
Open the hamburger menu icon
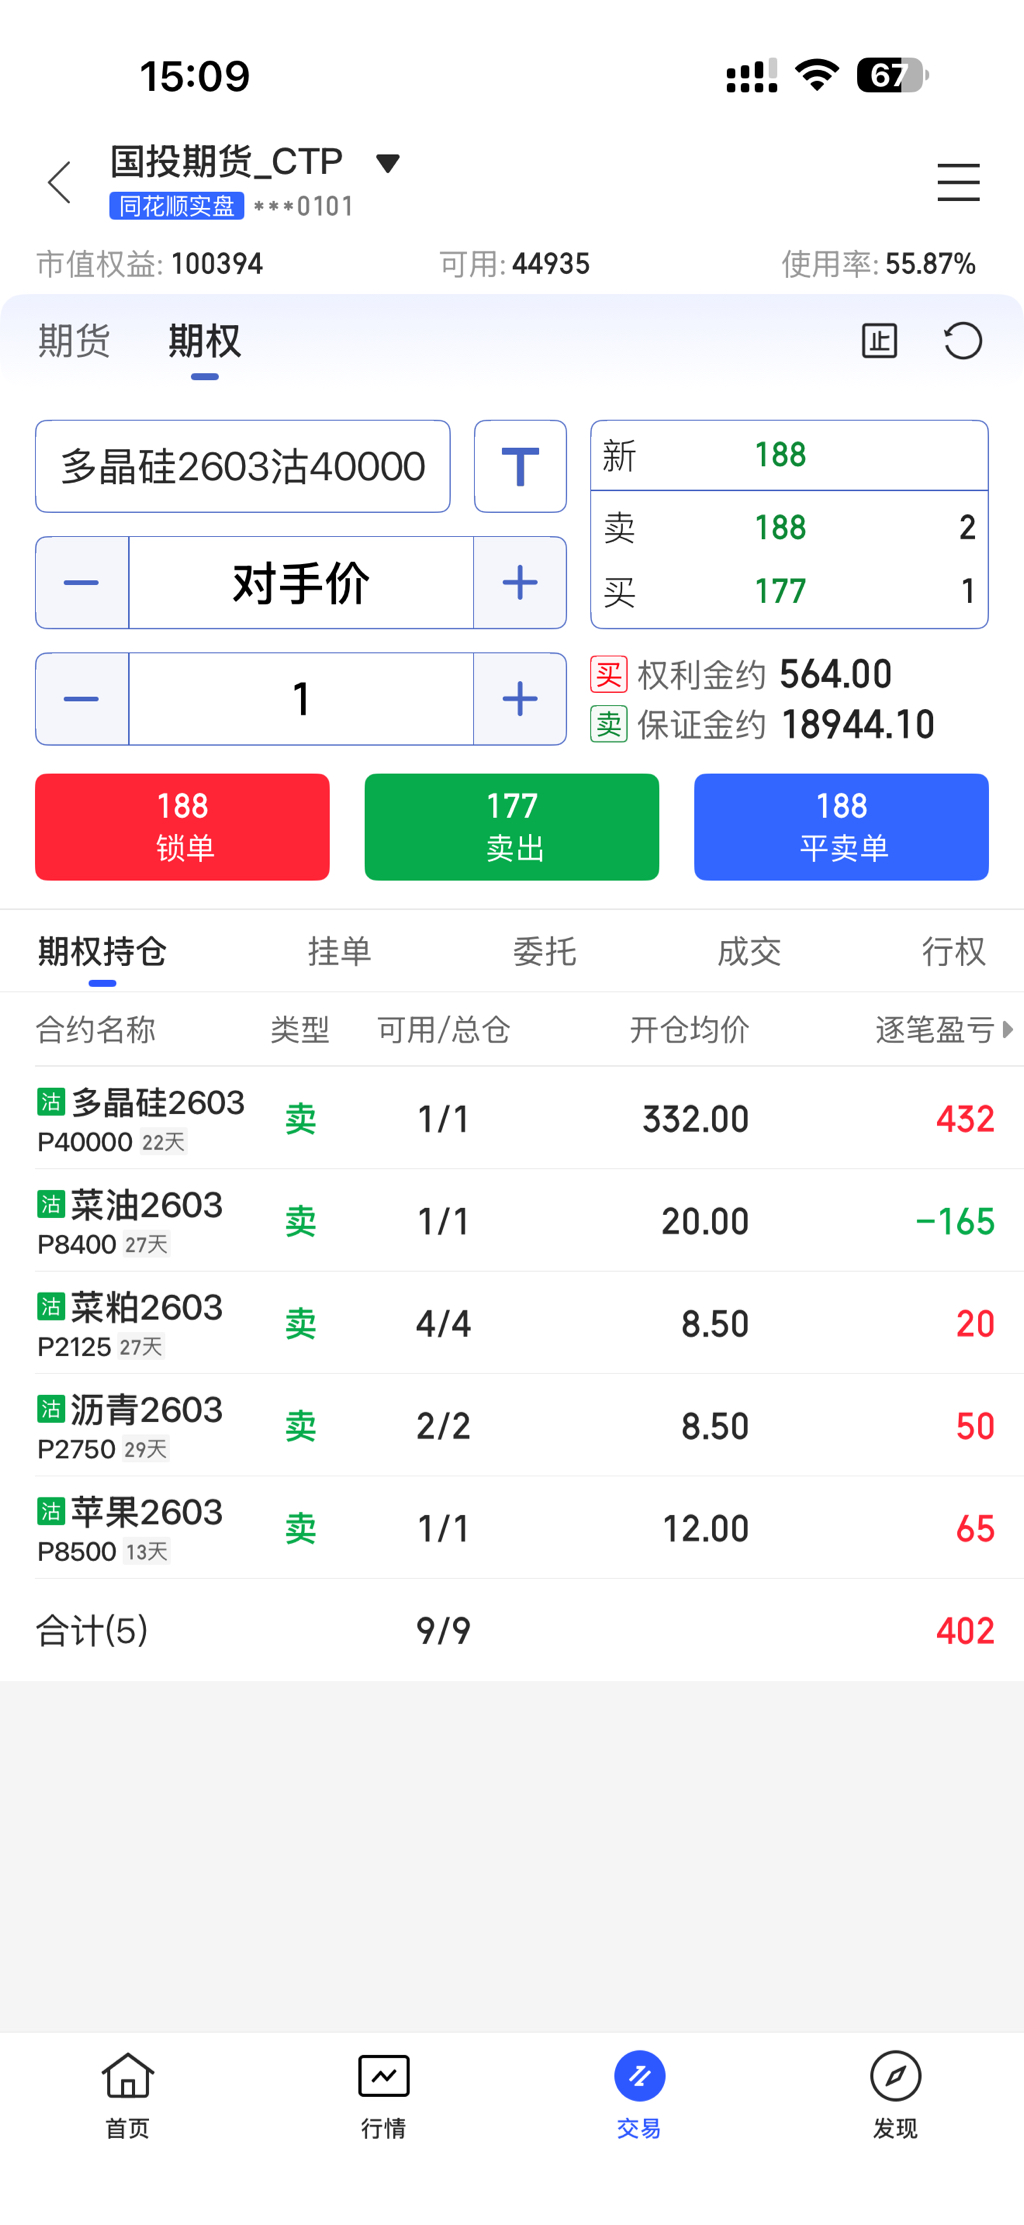(958, 183)
